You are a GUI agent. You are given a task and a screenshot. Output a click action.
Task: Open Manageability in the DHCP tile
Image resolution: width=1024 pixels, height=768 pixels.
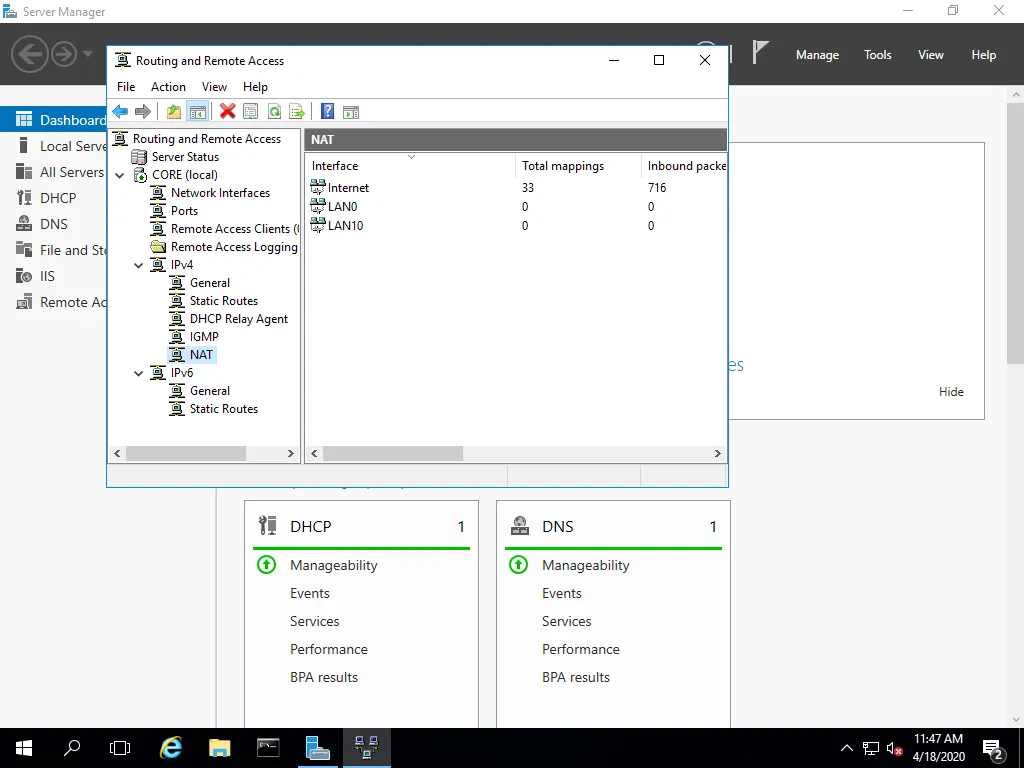[x=334, y=566]
